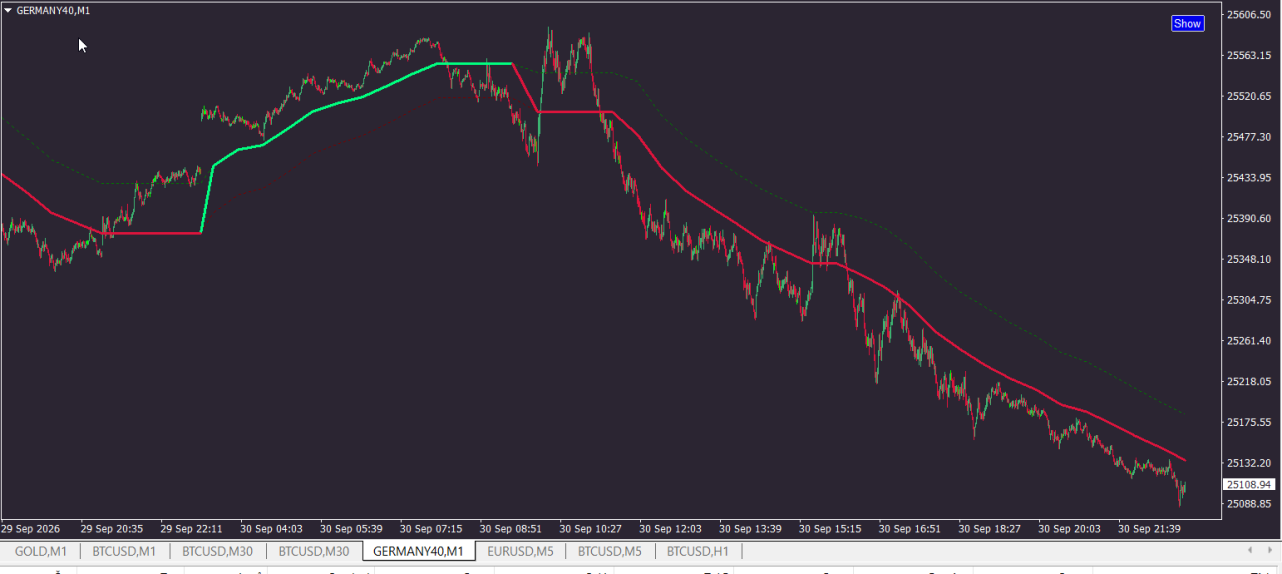Open the BTCUSD,H1 chart tab
1282x574 pixels.
tap(698, 551)
